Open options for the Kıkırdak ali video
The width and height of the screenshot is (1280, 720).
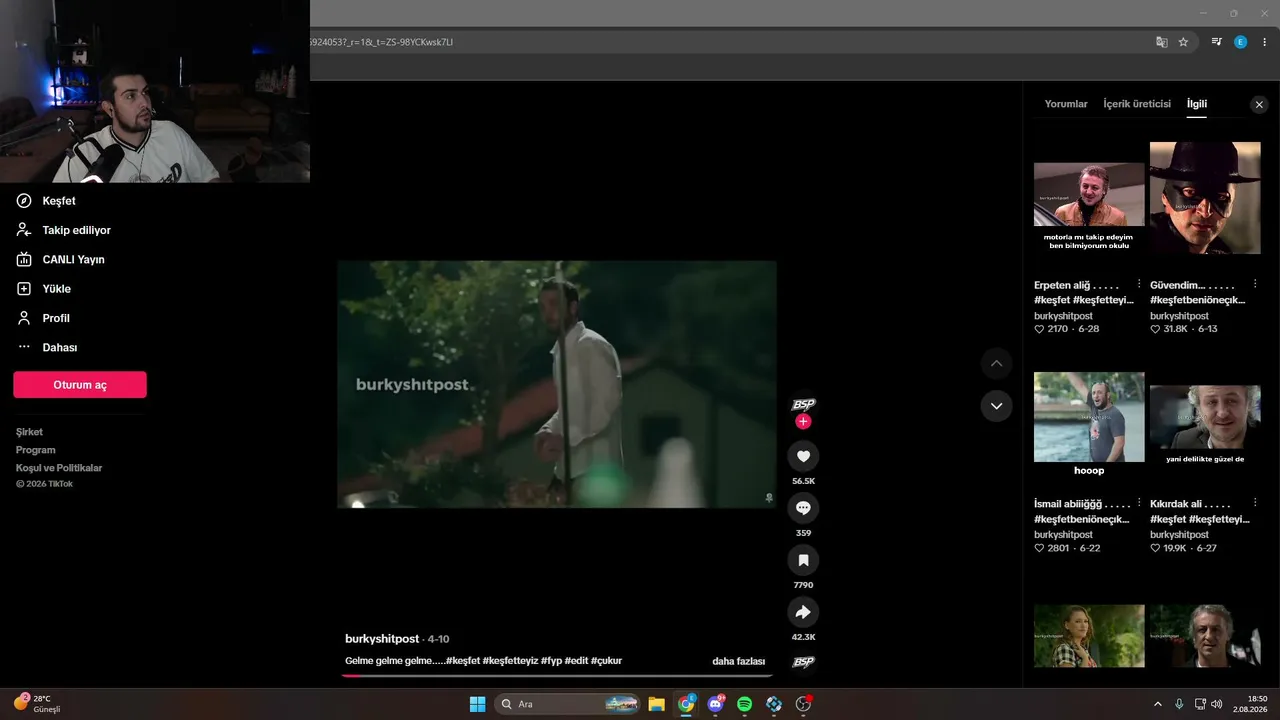pos(1255,504)
